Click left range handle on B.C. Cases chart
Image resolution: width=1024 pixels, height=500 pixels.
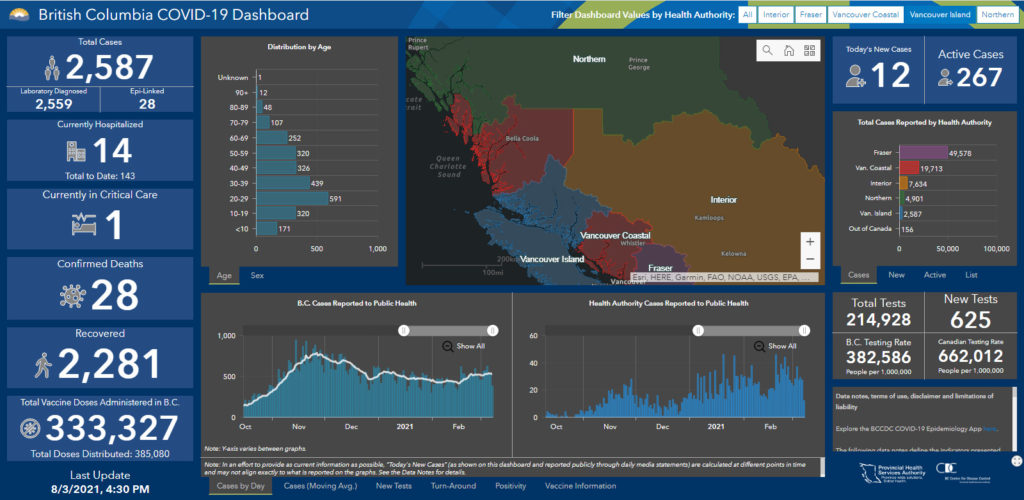click(x=404, y=329)
